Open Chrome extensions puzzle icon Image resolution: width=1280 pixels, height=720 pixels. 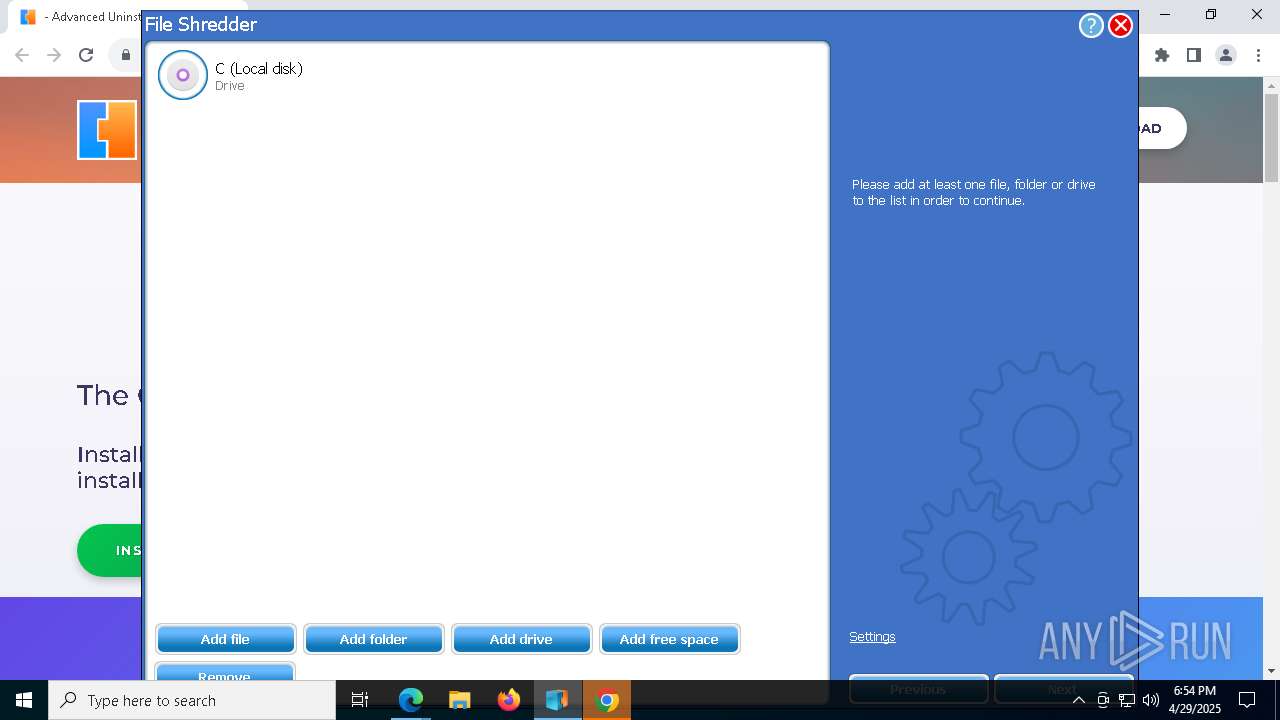coord(1162,55)
